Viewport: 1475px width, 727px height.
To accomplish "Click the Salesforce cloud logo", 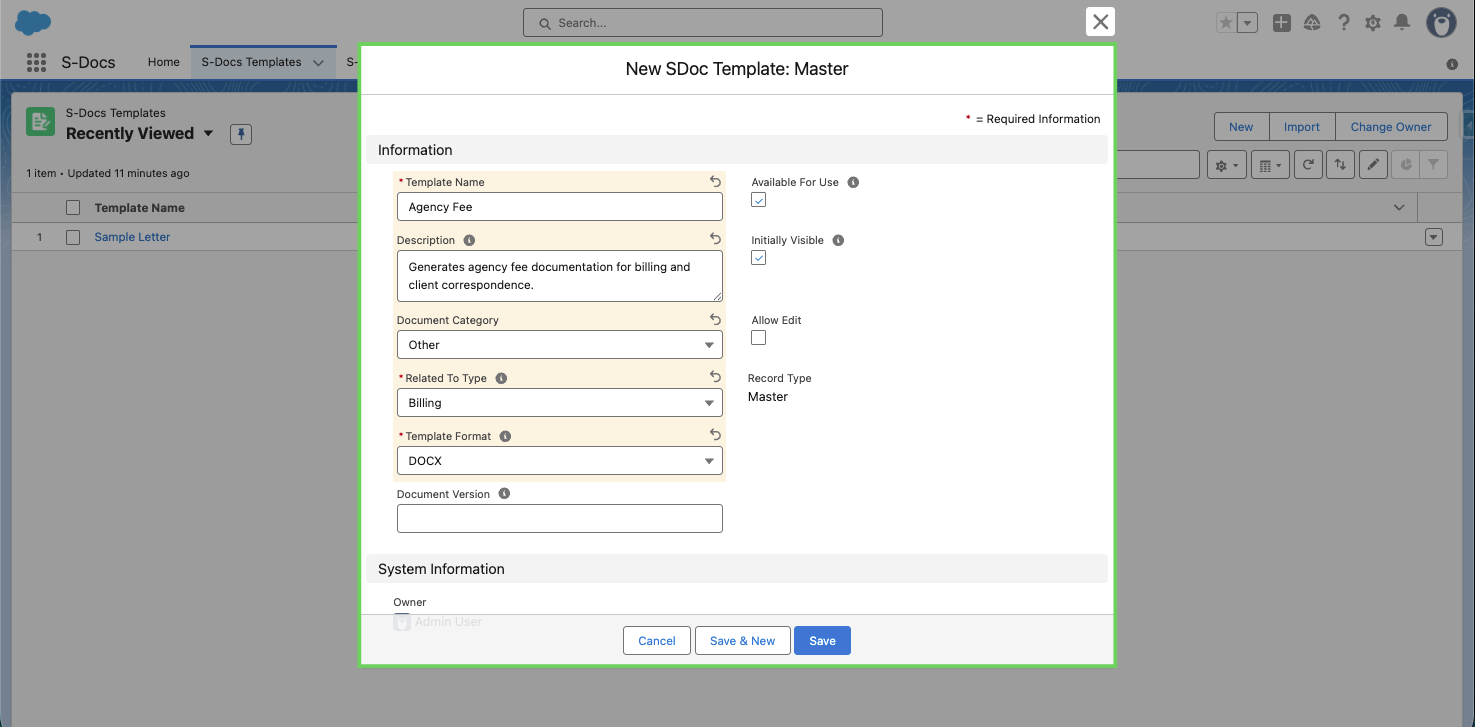I will [34, 22].
